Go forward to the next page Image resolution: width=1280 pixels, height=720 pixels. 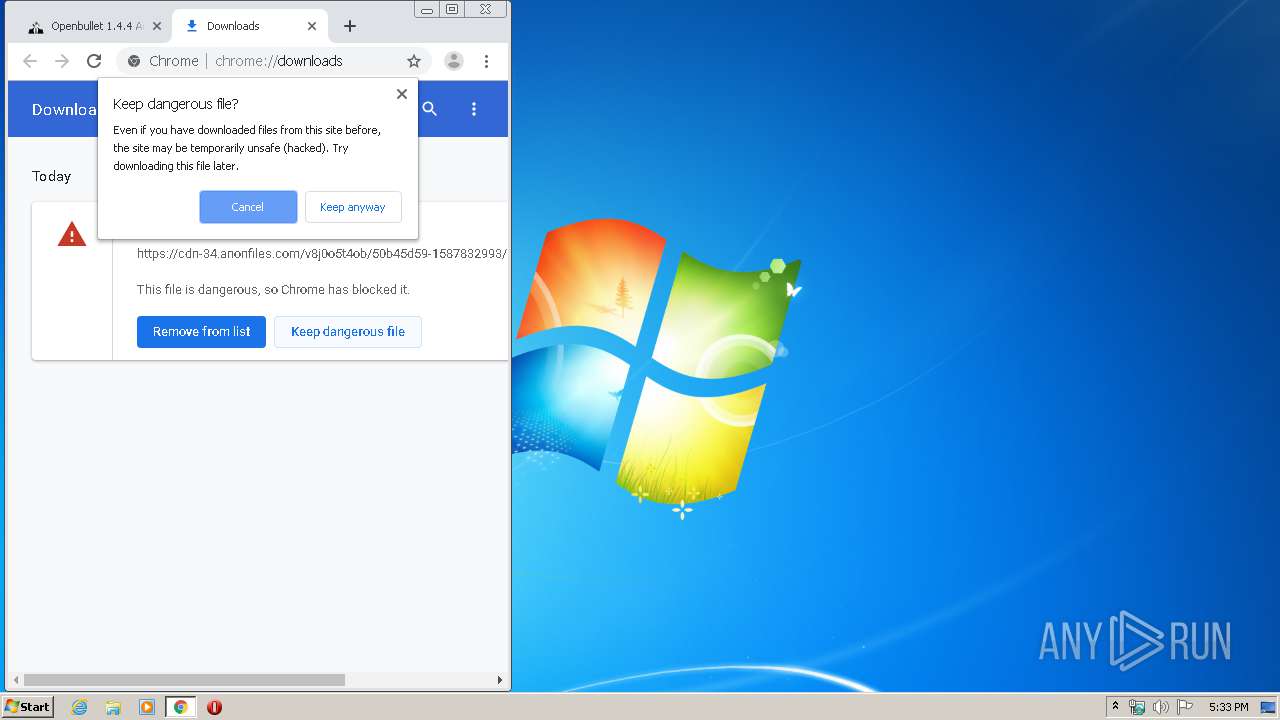62,61
